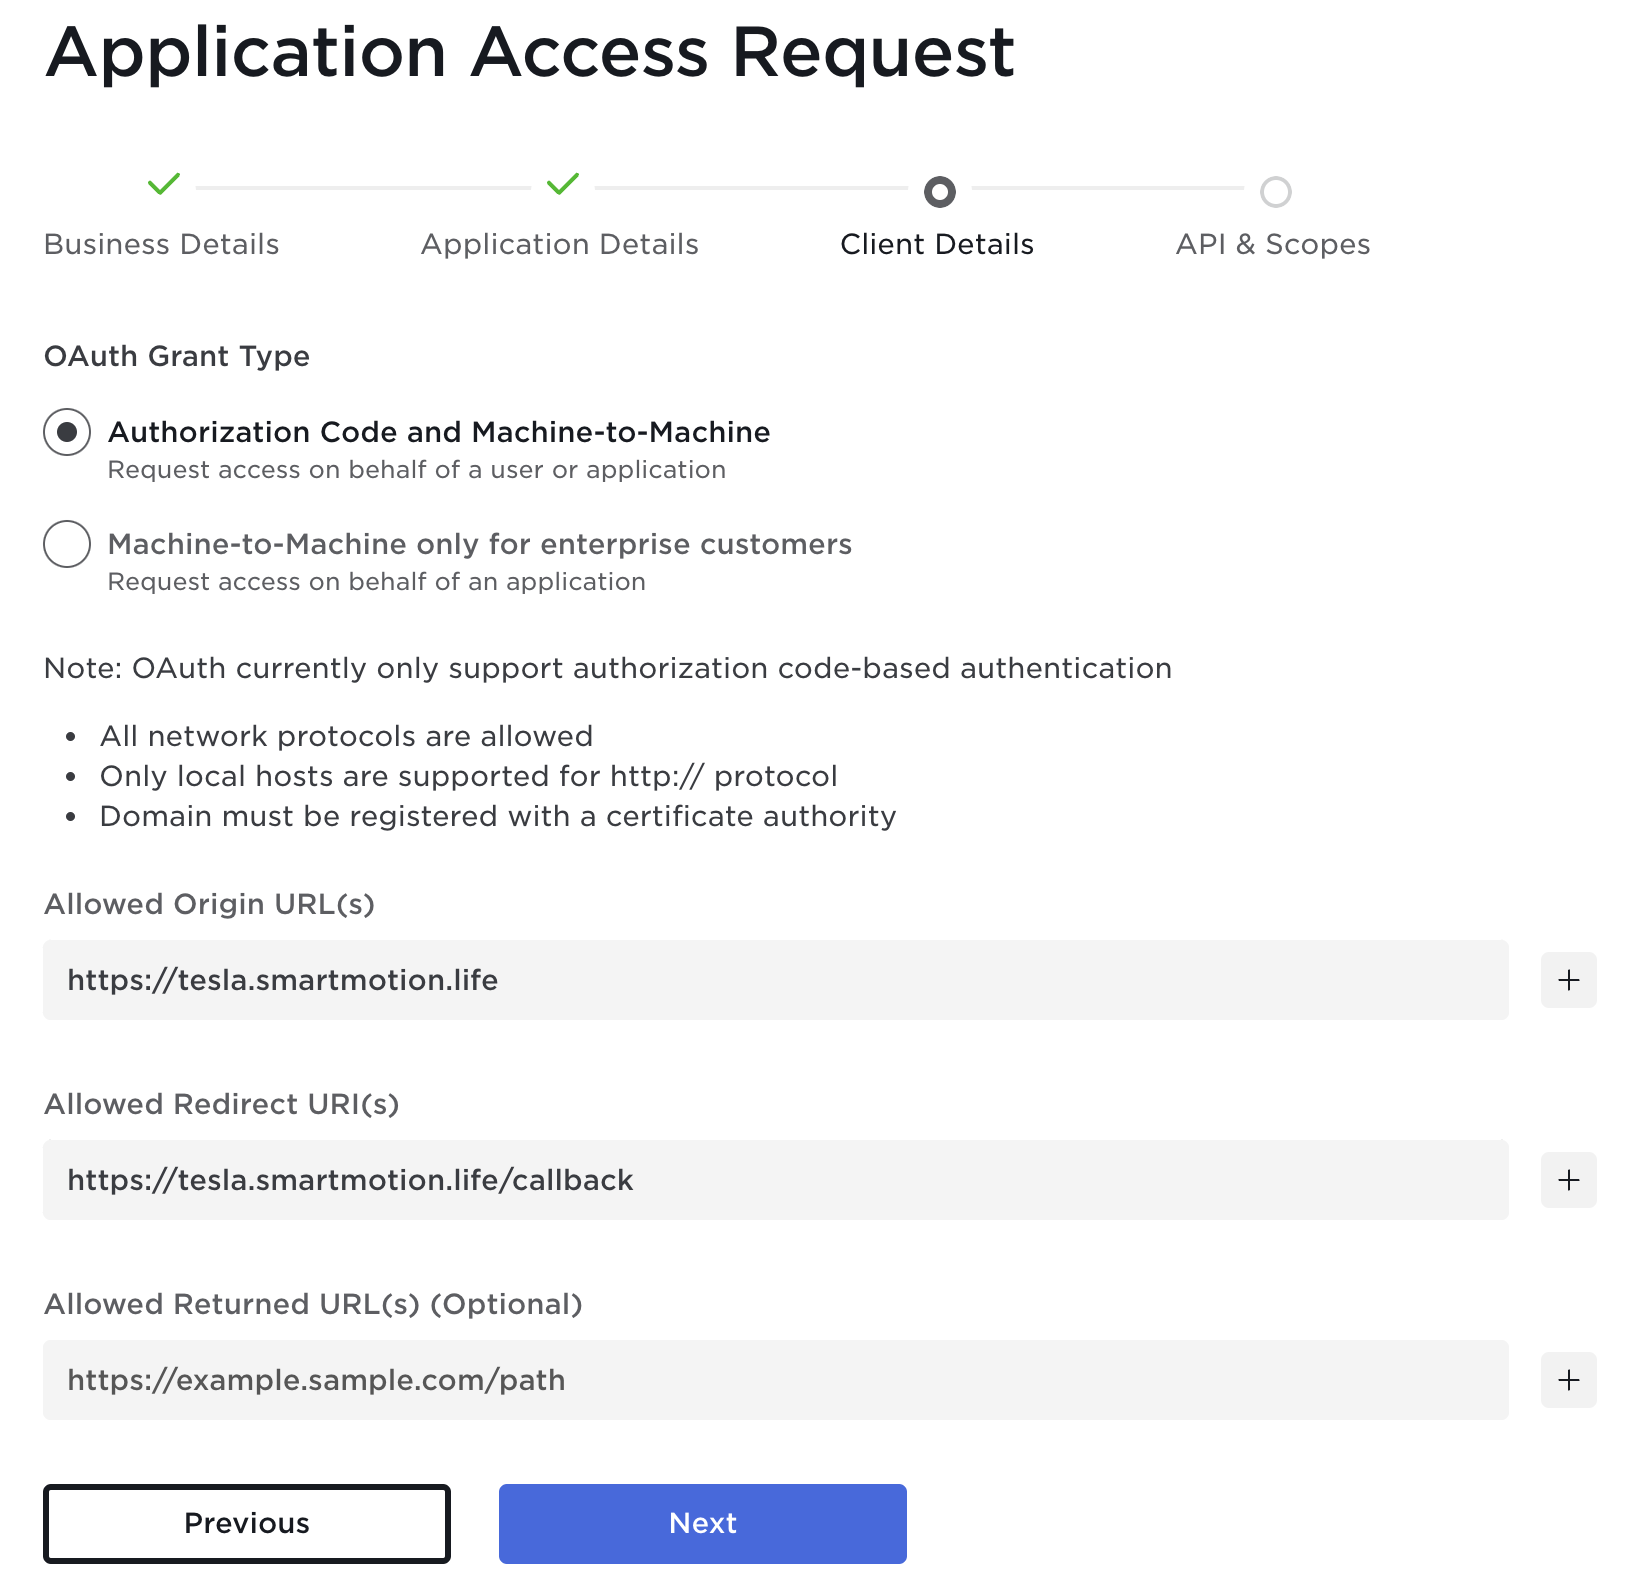Screen dimensions: 1632x1594
Task: Click the Next button
Action: coord(702,1523)
